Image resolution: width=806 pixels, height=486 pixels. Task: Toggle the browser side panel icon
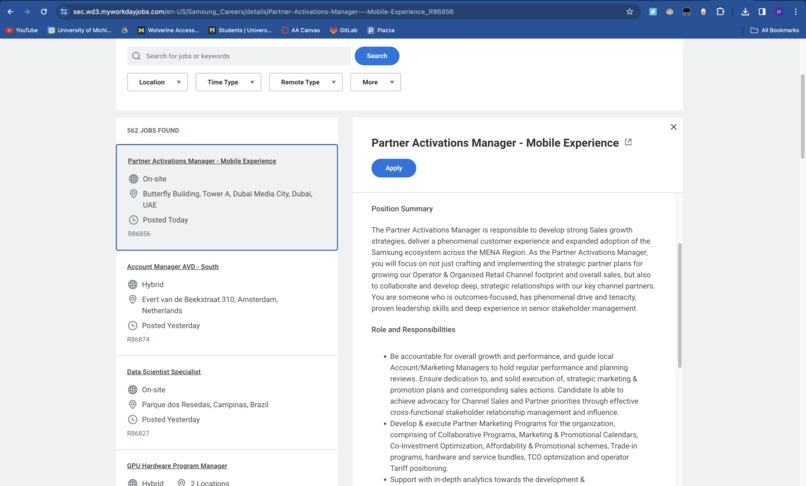pyautogui.click(x=762, y=11)
